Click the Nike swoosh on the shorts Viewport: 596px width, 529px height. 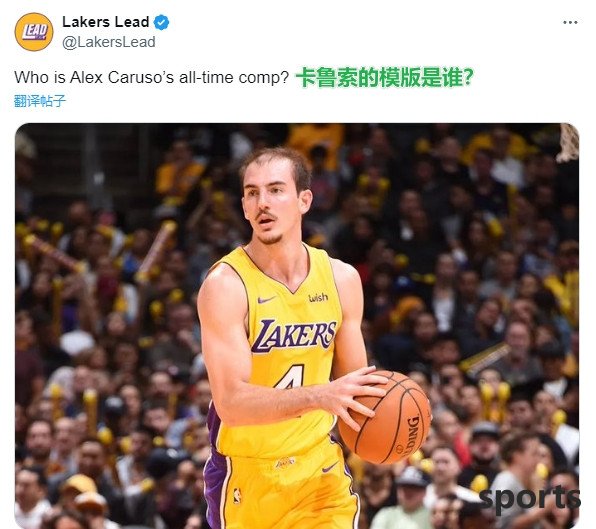(x=330, y=467)
